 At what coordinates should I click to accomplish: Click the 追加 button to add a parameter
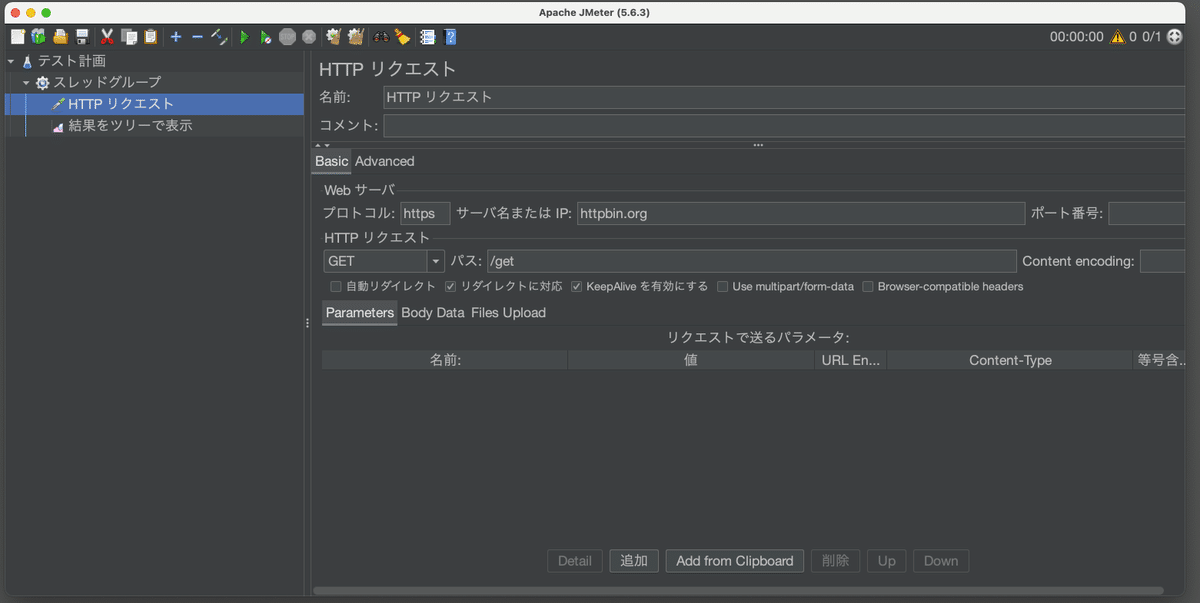click(x=633, y=560)
